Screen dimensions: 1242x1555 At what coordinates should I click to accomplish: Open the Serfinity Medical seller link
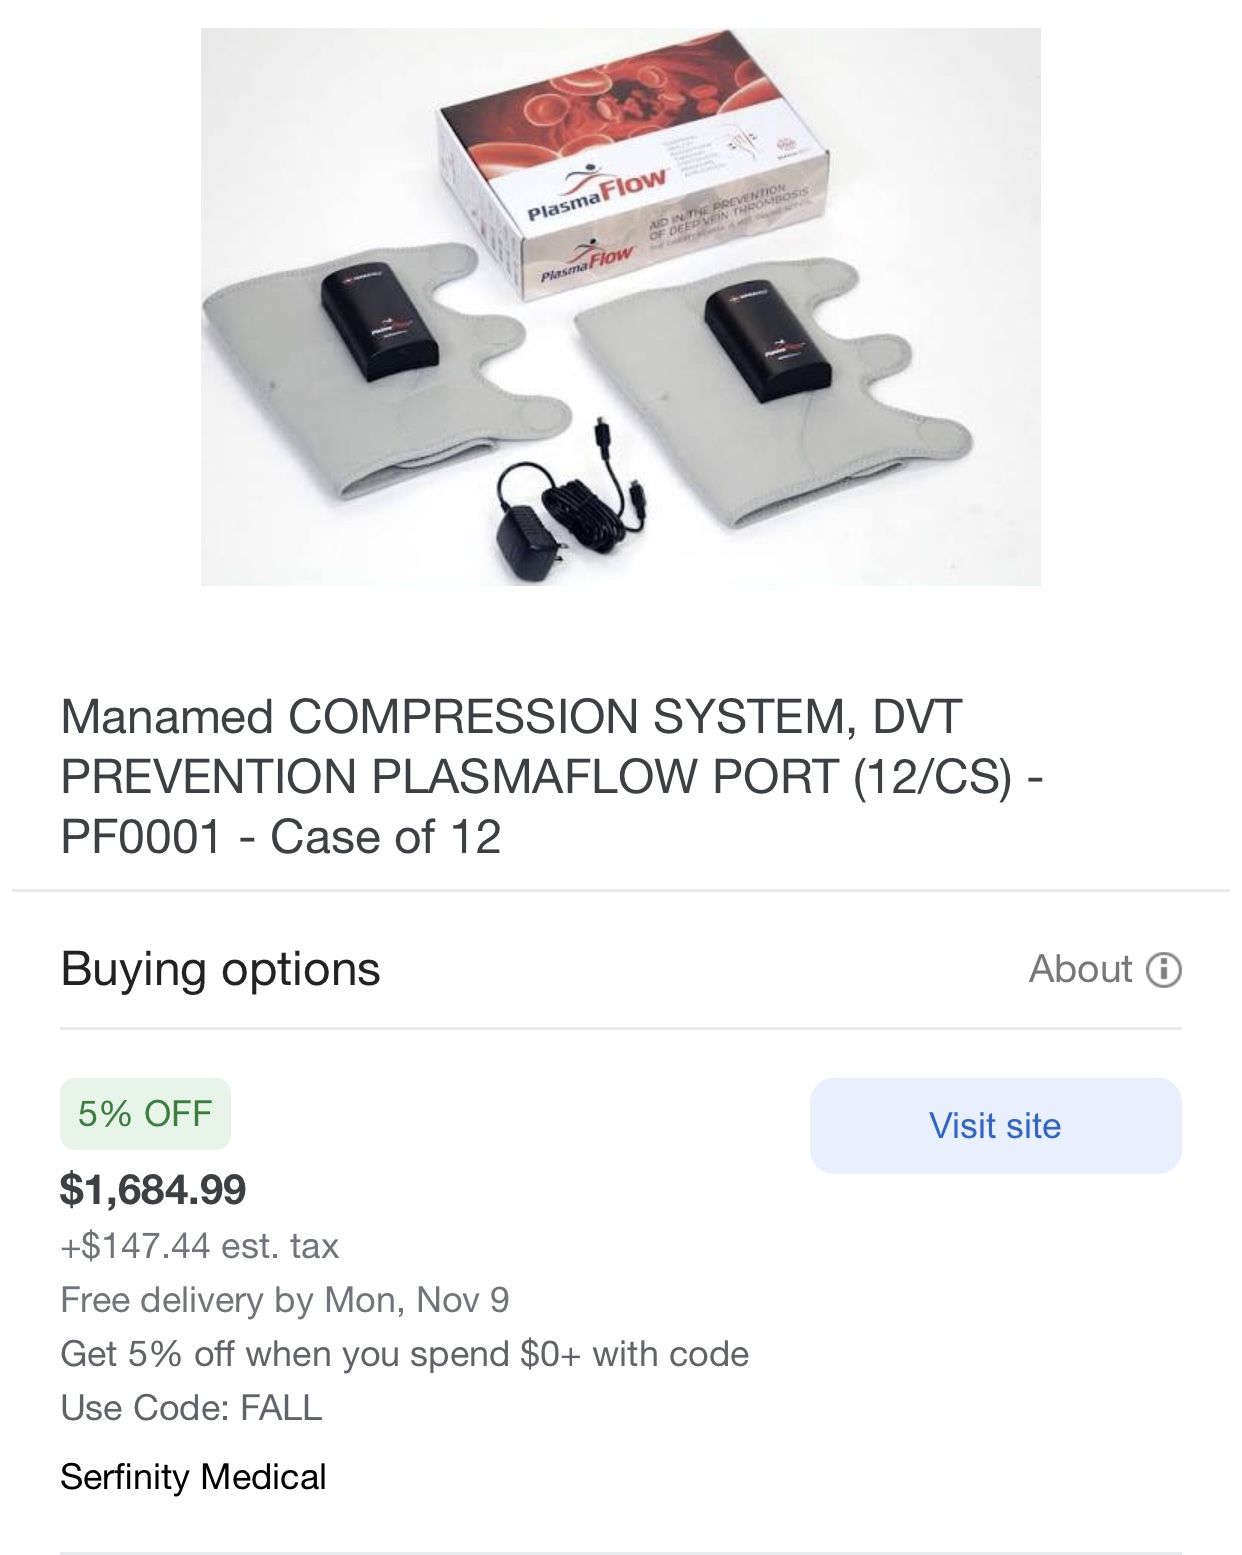(x=193, y=1477)
